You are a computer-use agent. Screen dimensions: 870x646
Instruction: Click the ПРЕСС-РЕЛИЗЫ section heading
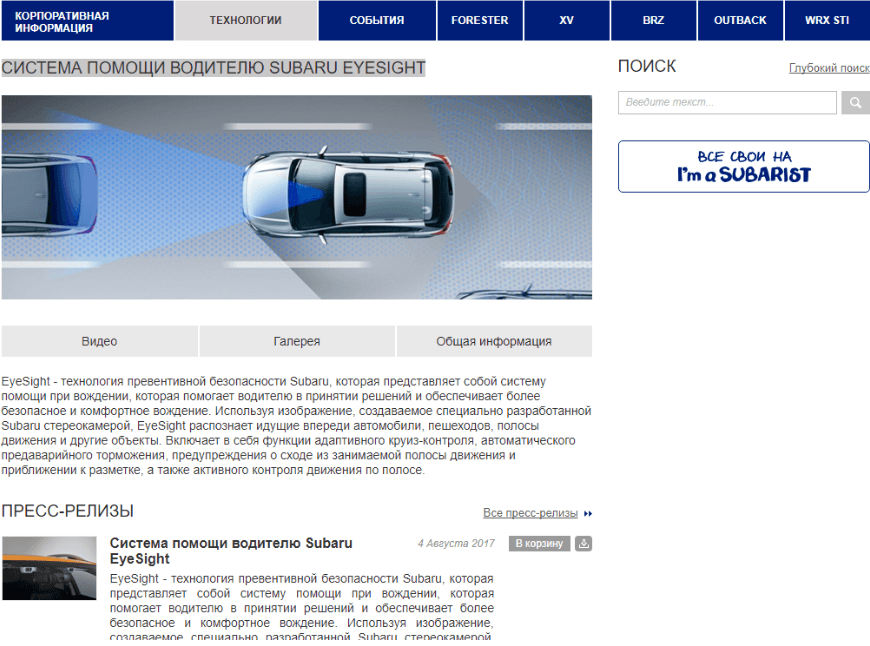[x=68, y=511]
